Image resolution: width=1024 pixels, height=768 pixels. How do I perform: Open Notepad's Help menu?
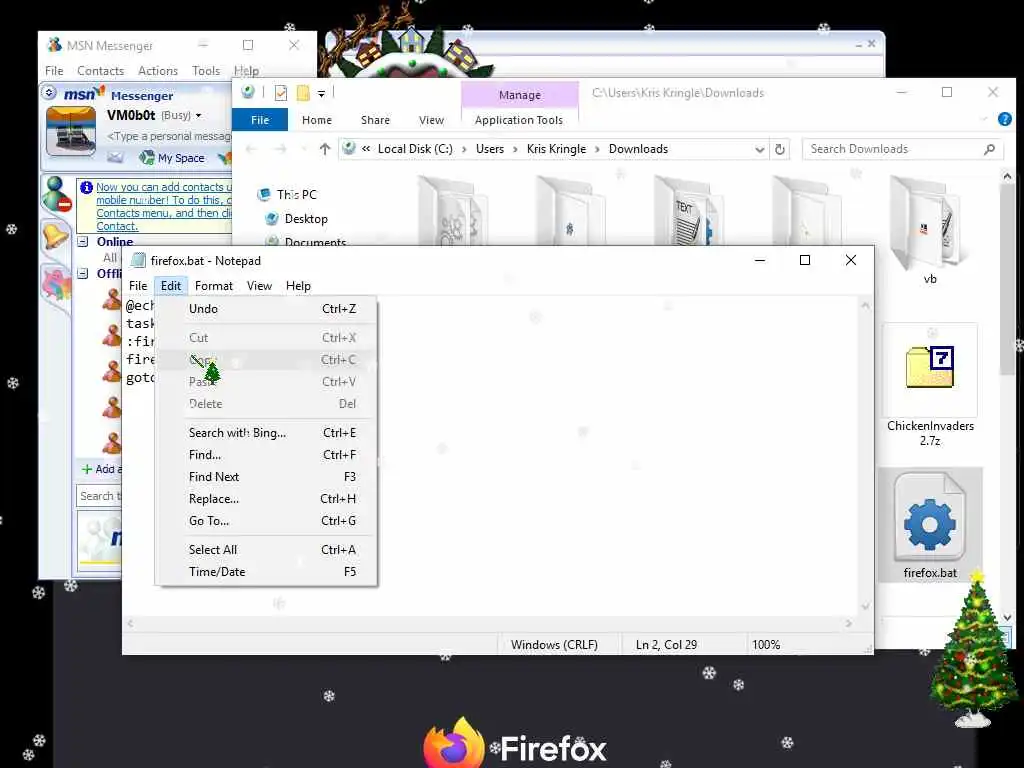coord(298,285)
